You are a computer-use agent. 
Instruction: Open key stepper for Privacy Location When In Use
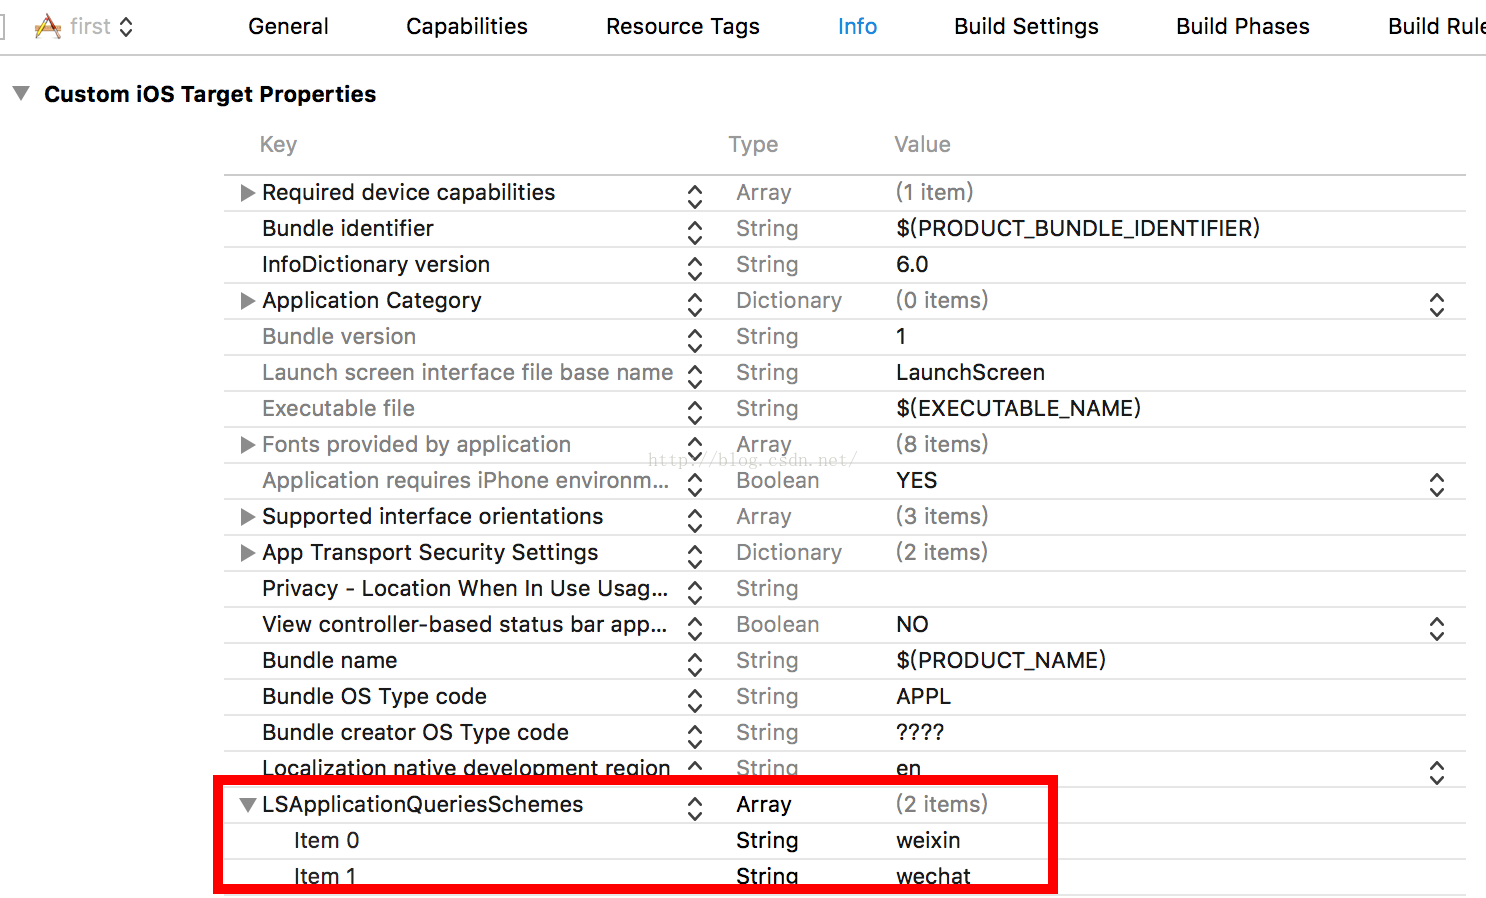pyautogui.click(x=695, y=592)
